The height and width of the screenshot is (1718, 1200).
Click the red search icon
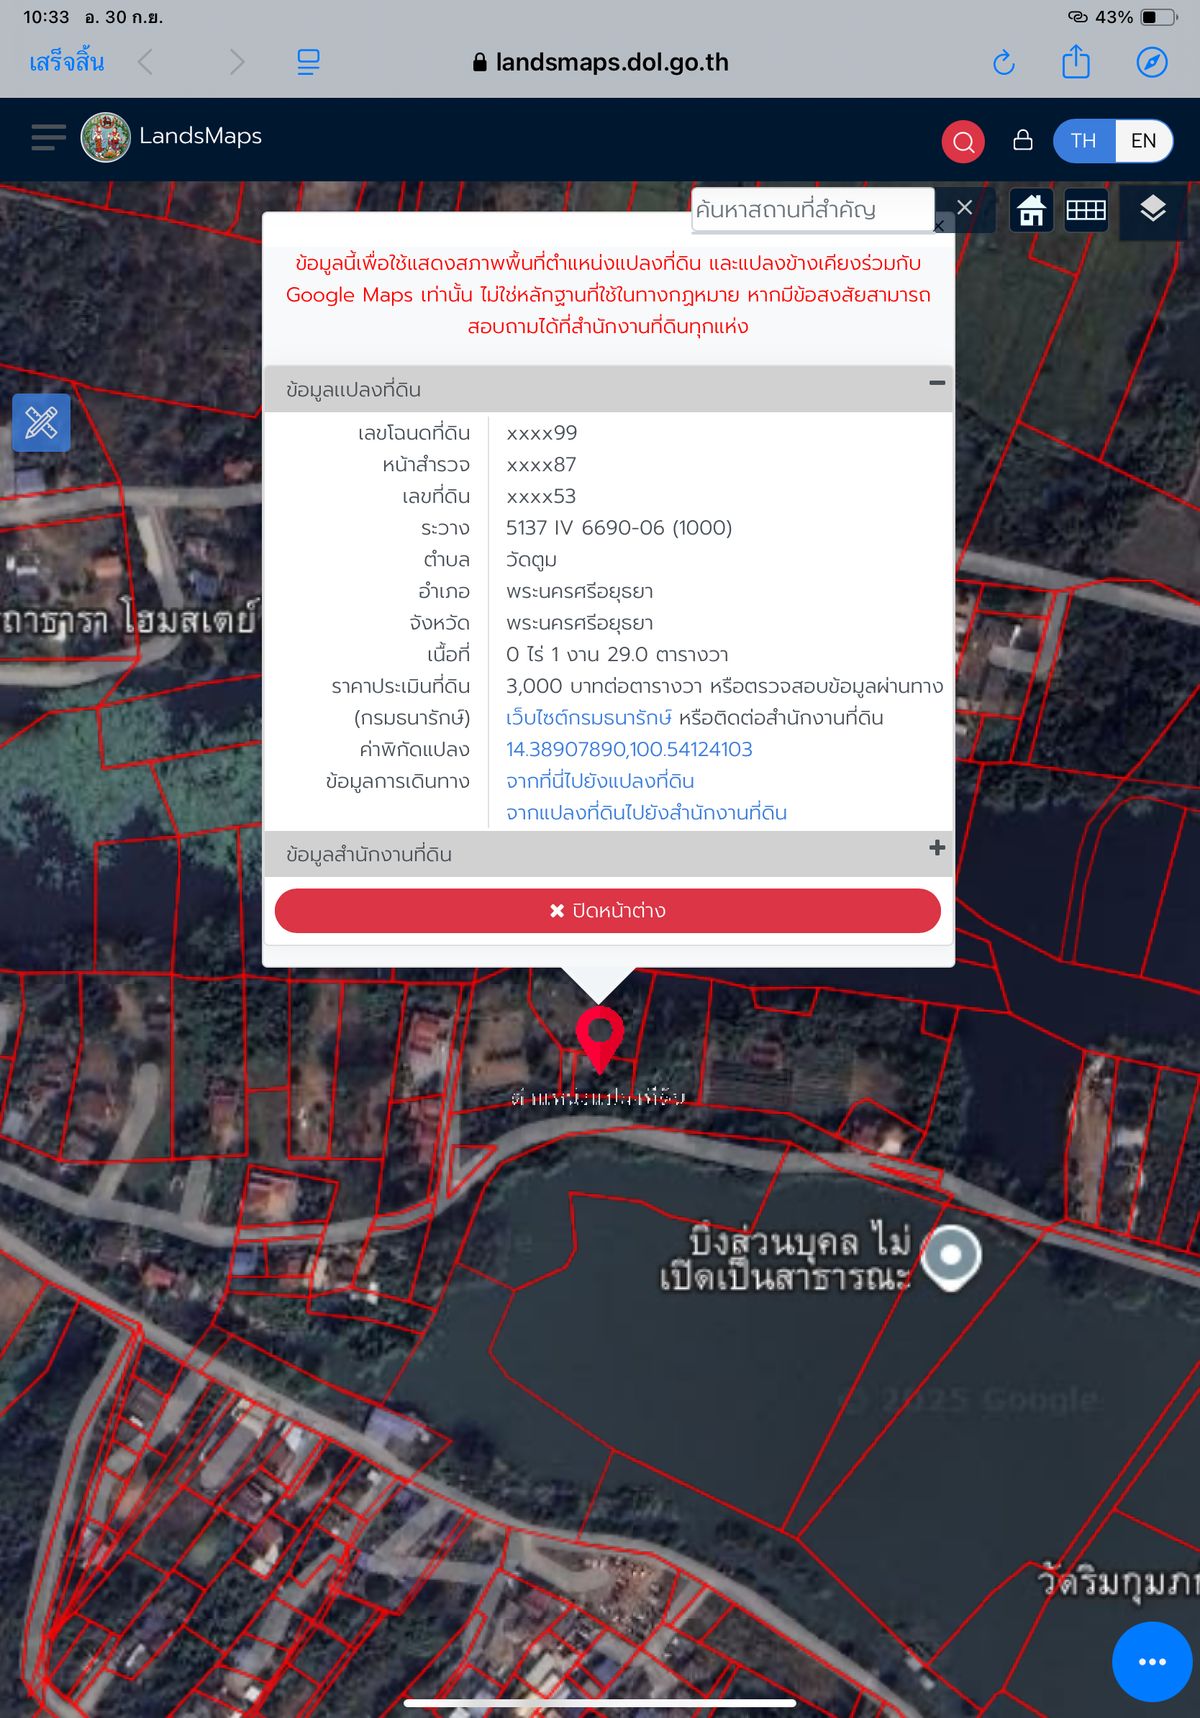click(963, 141)
